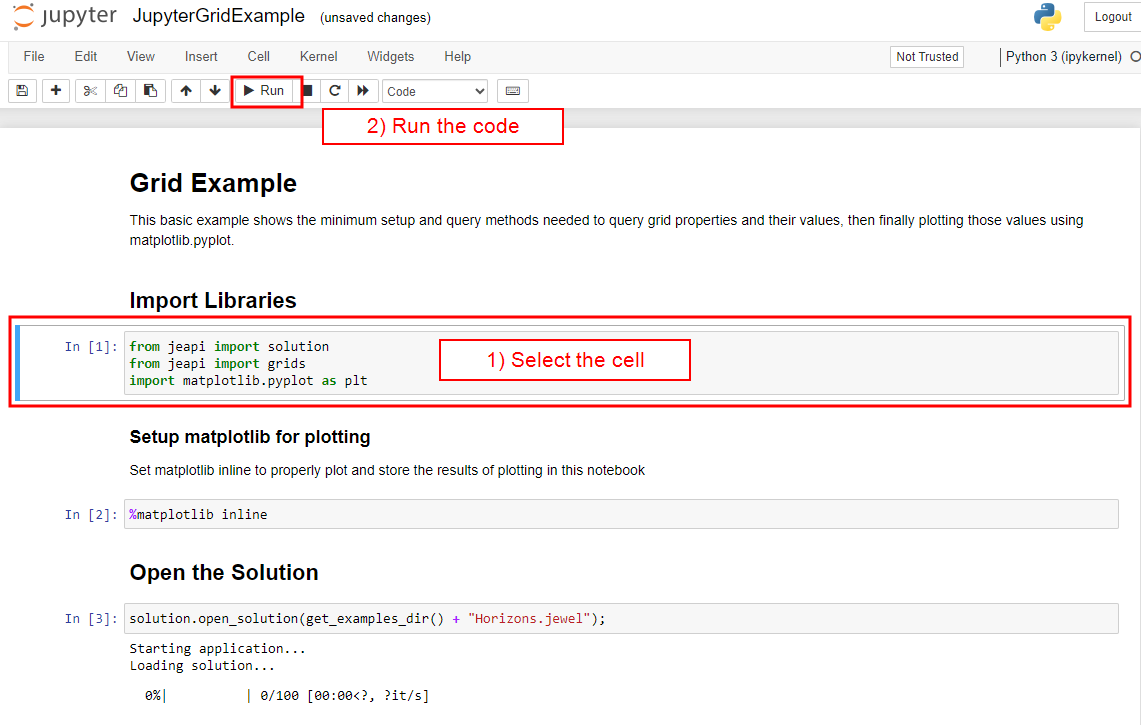Cut selected cells with scissors icon
The width and height of the screenshot is (1141, 725).
tap(90, 91)
